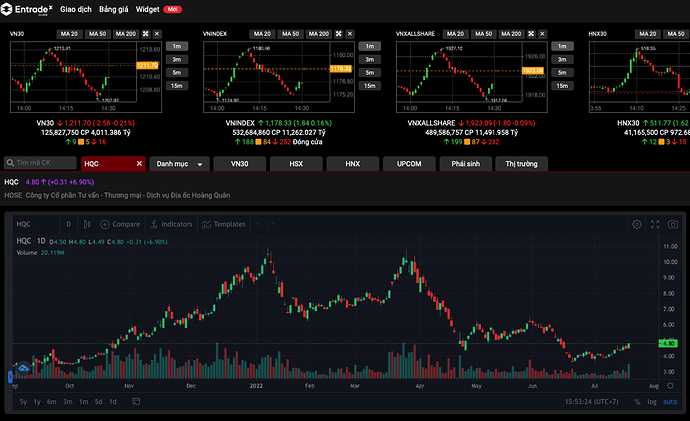The image size is (690, 421).
Task: Switch to the UPCOM tab
Action: pyautogui.click(x=408, y=163)
